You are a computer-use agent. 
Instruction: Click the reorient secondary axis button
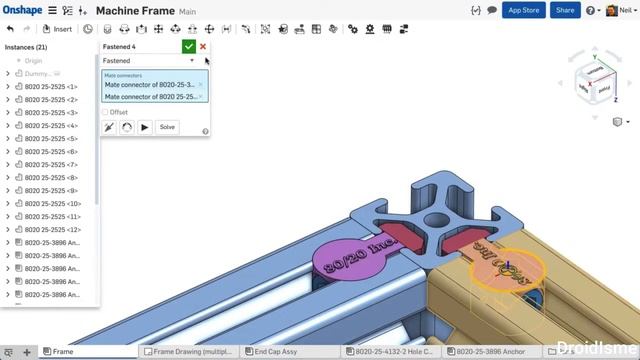(x=127, y=127)
